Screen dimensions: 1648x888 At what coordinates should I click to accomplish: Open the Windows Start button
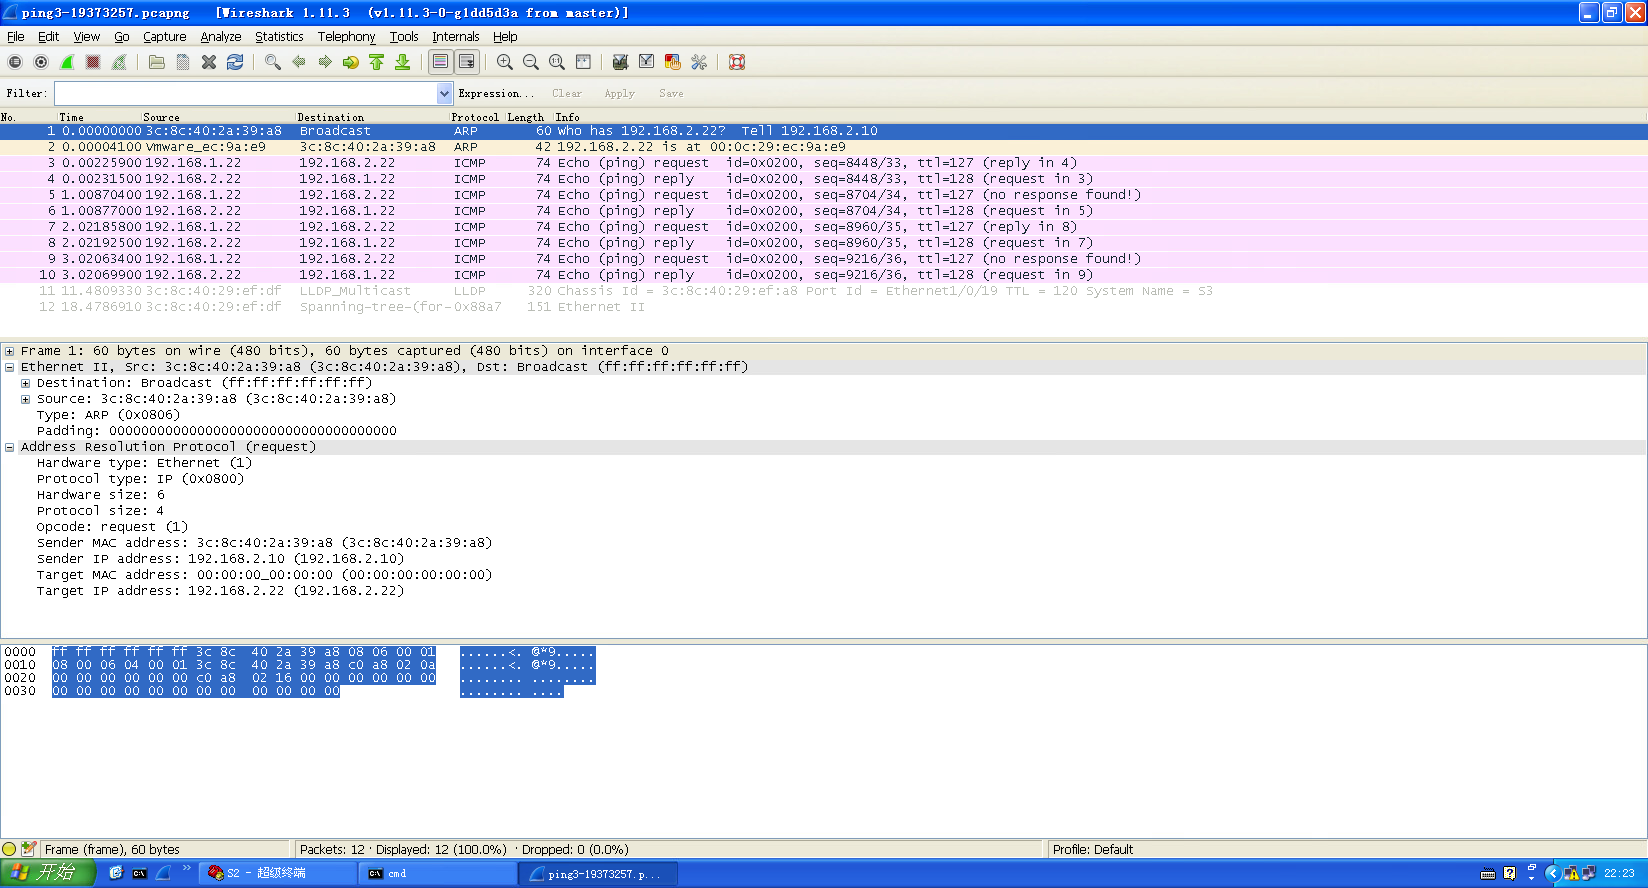point(48,873)
